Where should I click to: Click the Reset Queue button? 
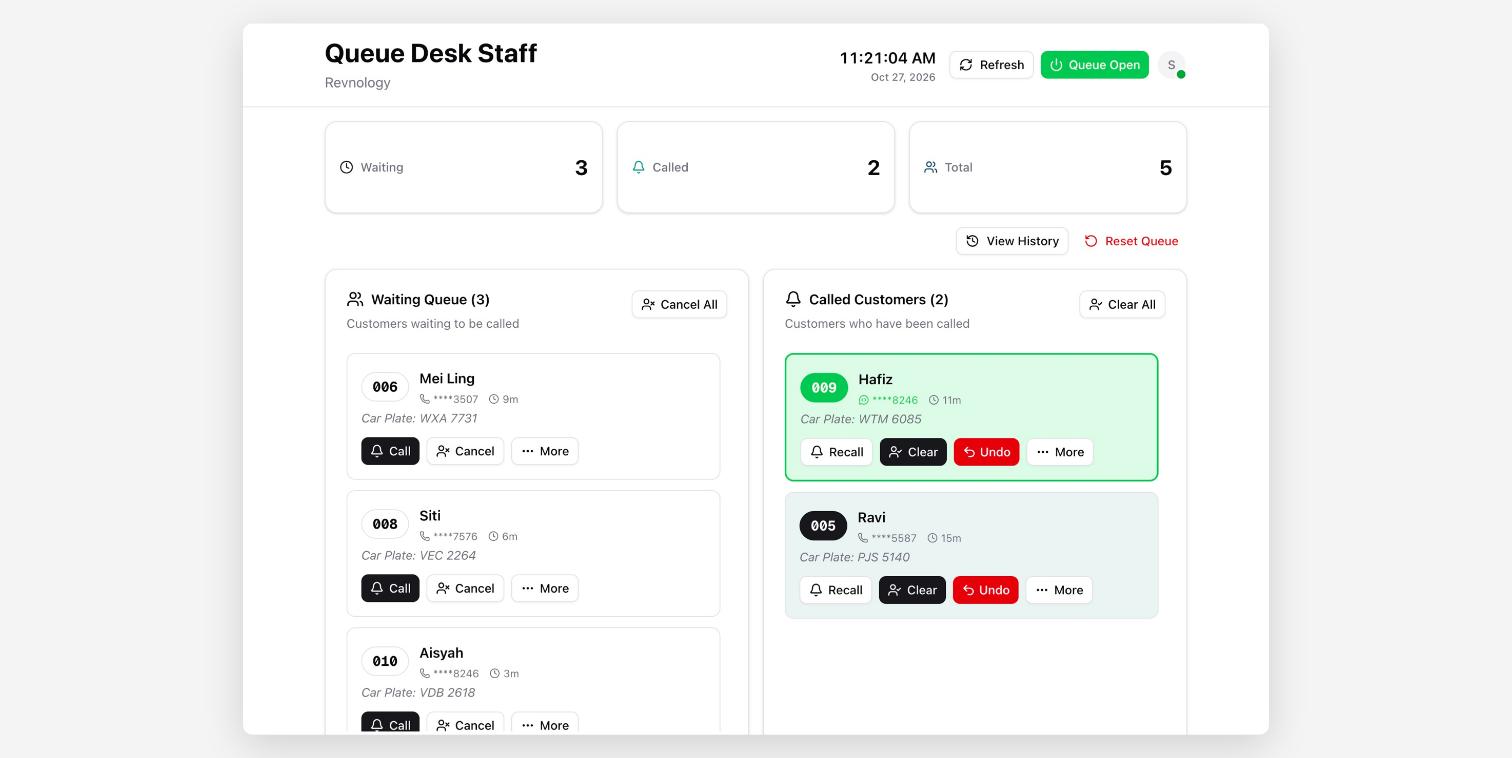(x=1131, y=241)
